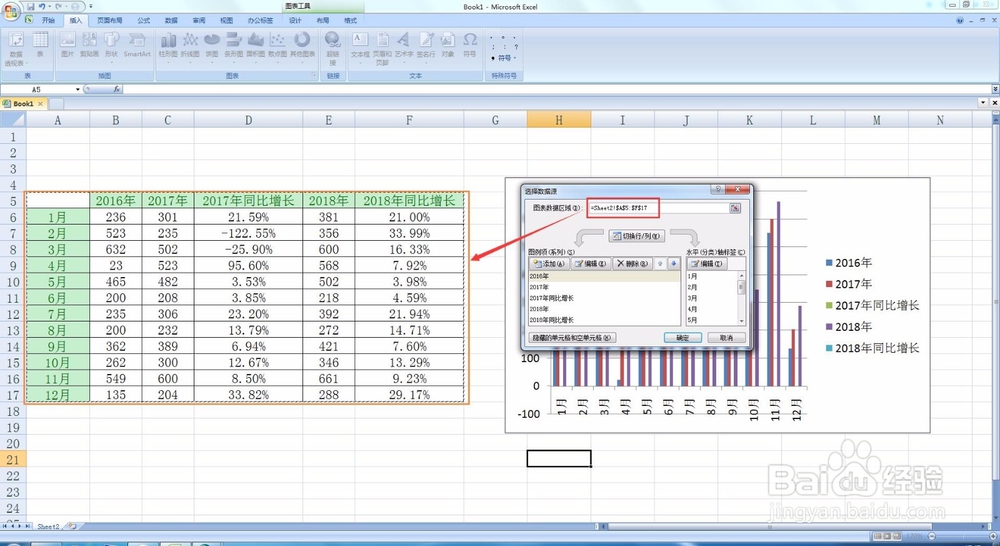
Task: Open the Charts group dialog launcher
Action: (313, 75)
